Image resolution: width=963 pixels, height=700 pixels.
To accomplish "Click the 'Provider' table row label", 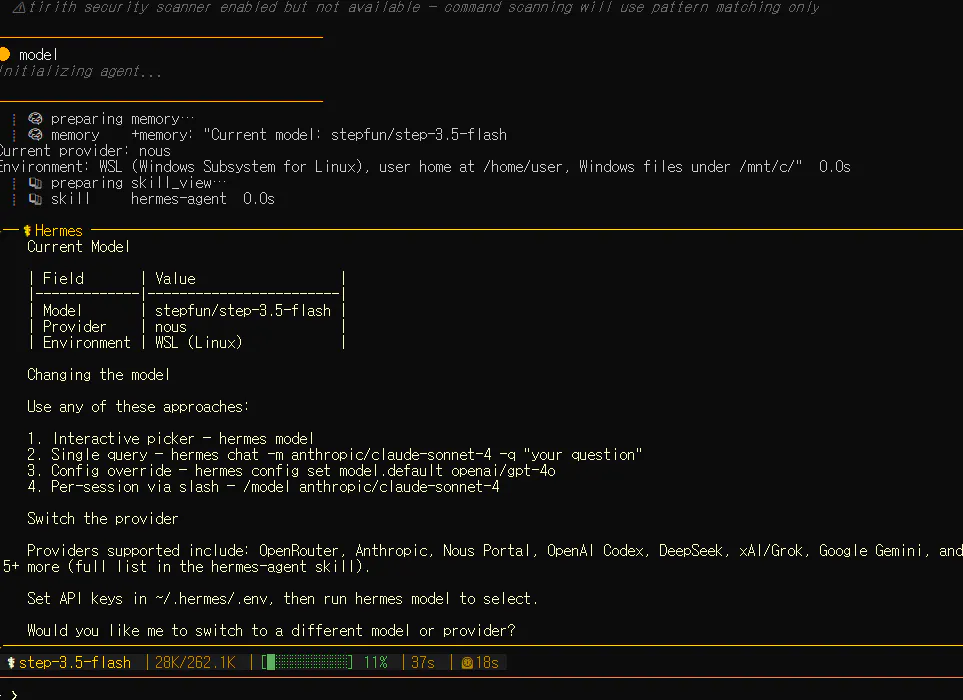I will [74, 327].
